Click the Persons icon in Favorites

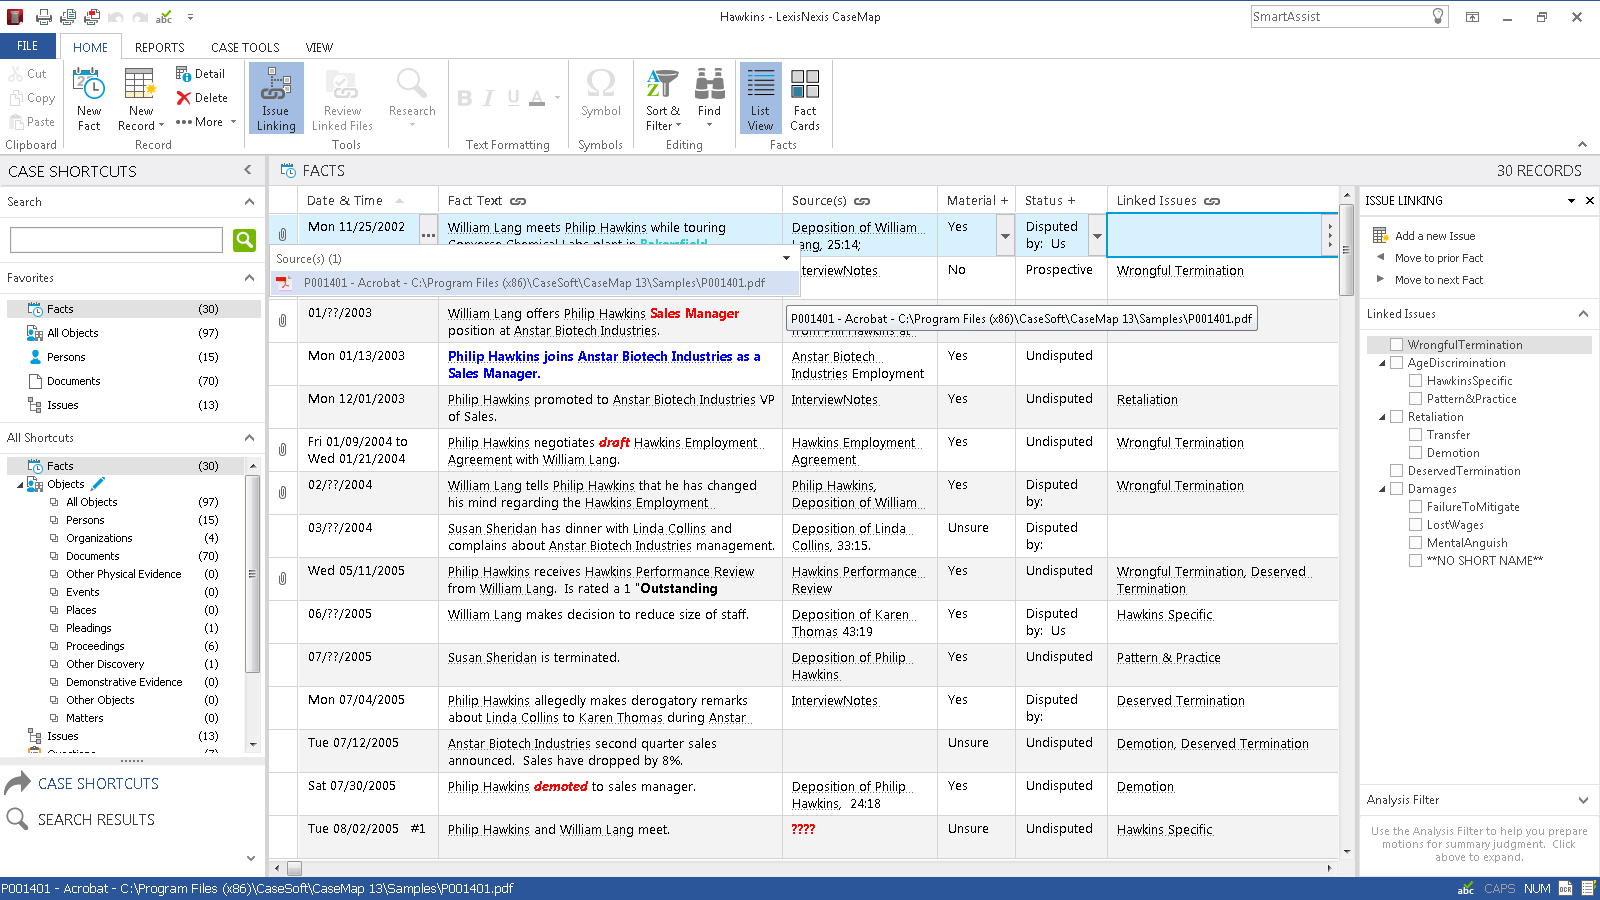36,357
